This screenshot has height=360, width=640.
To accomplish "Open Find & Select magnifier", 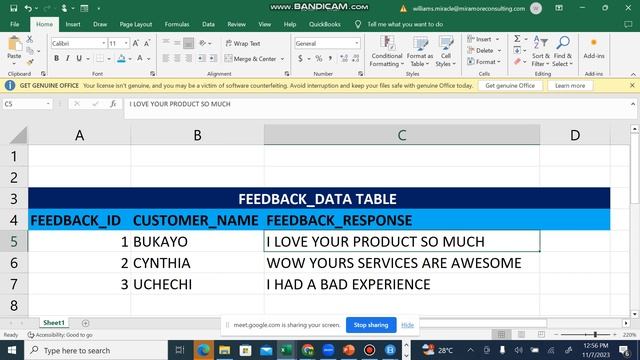I will [x=563, y=51].
